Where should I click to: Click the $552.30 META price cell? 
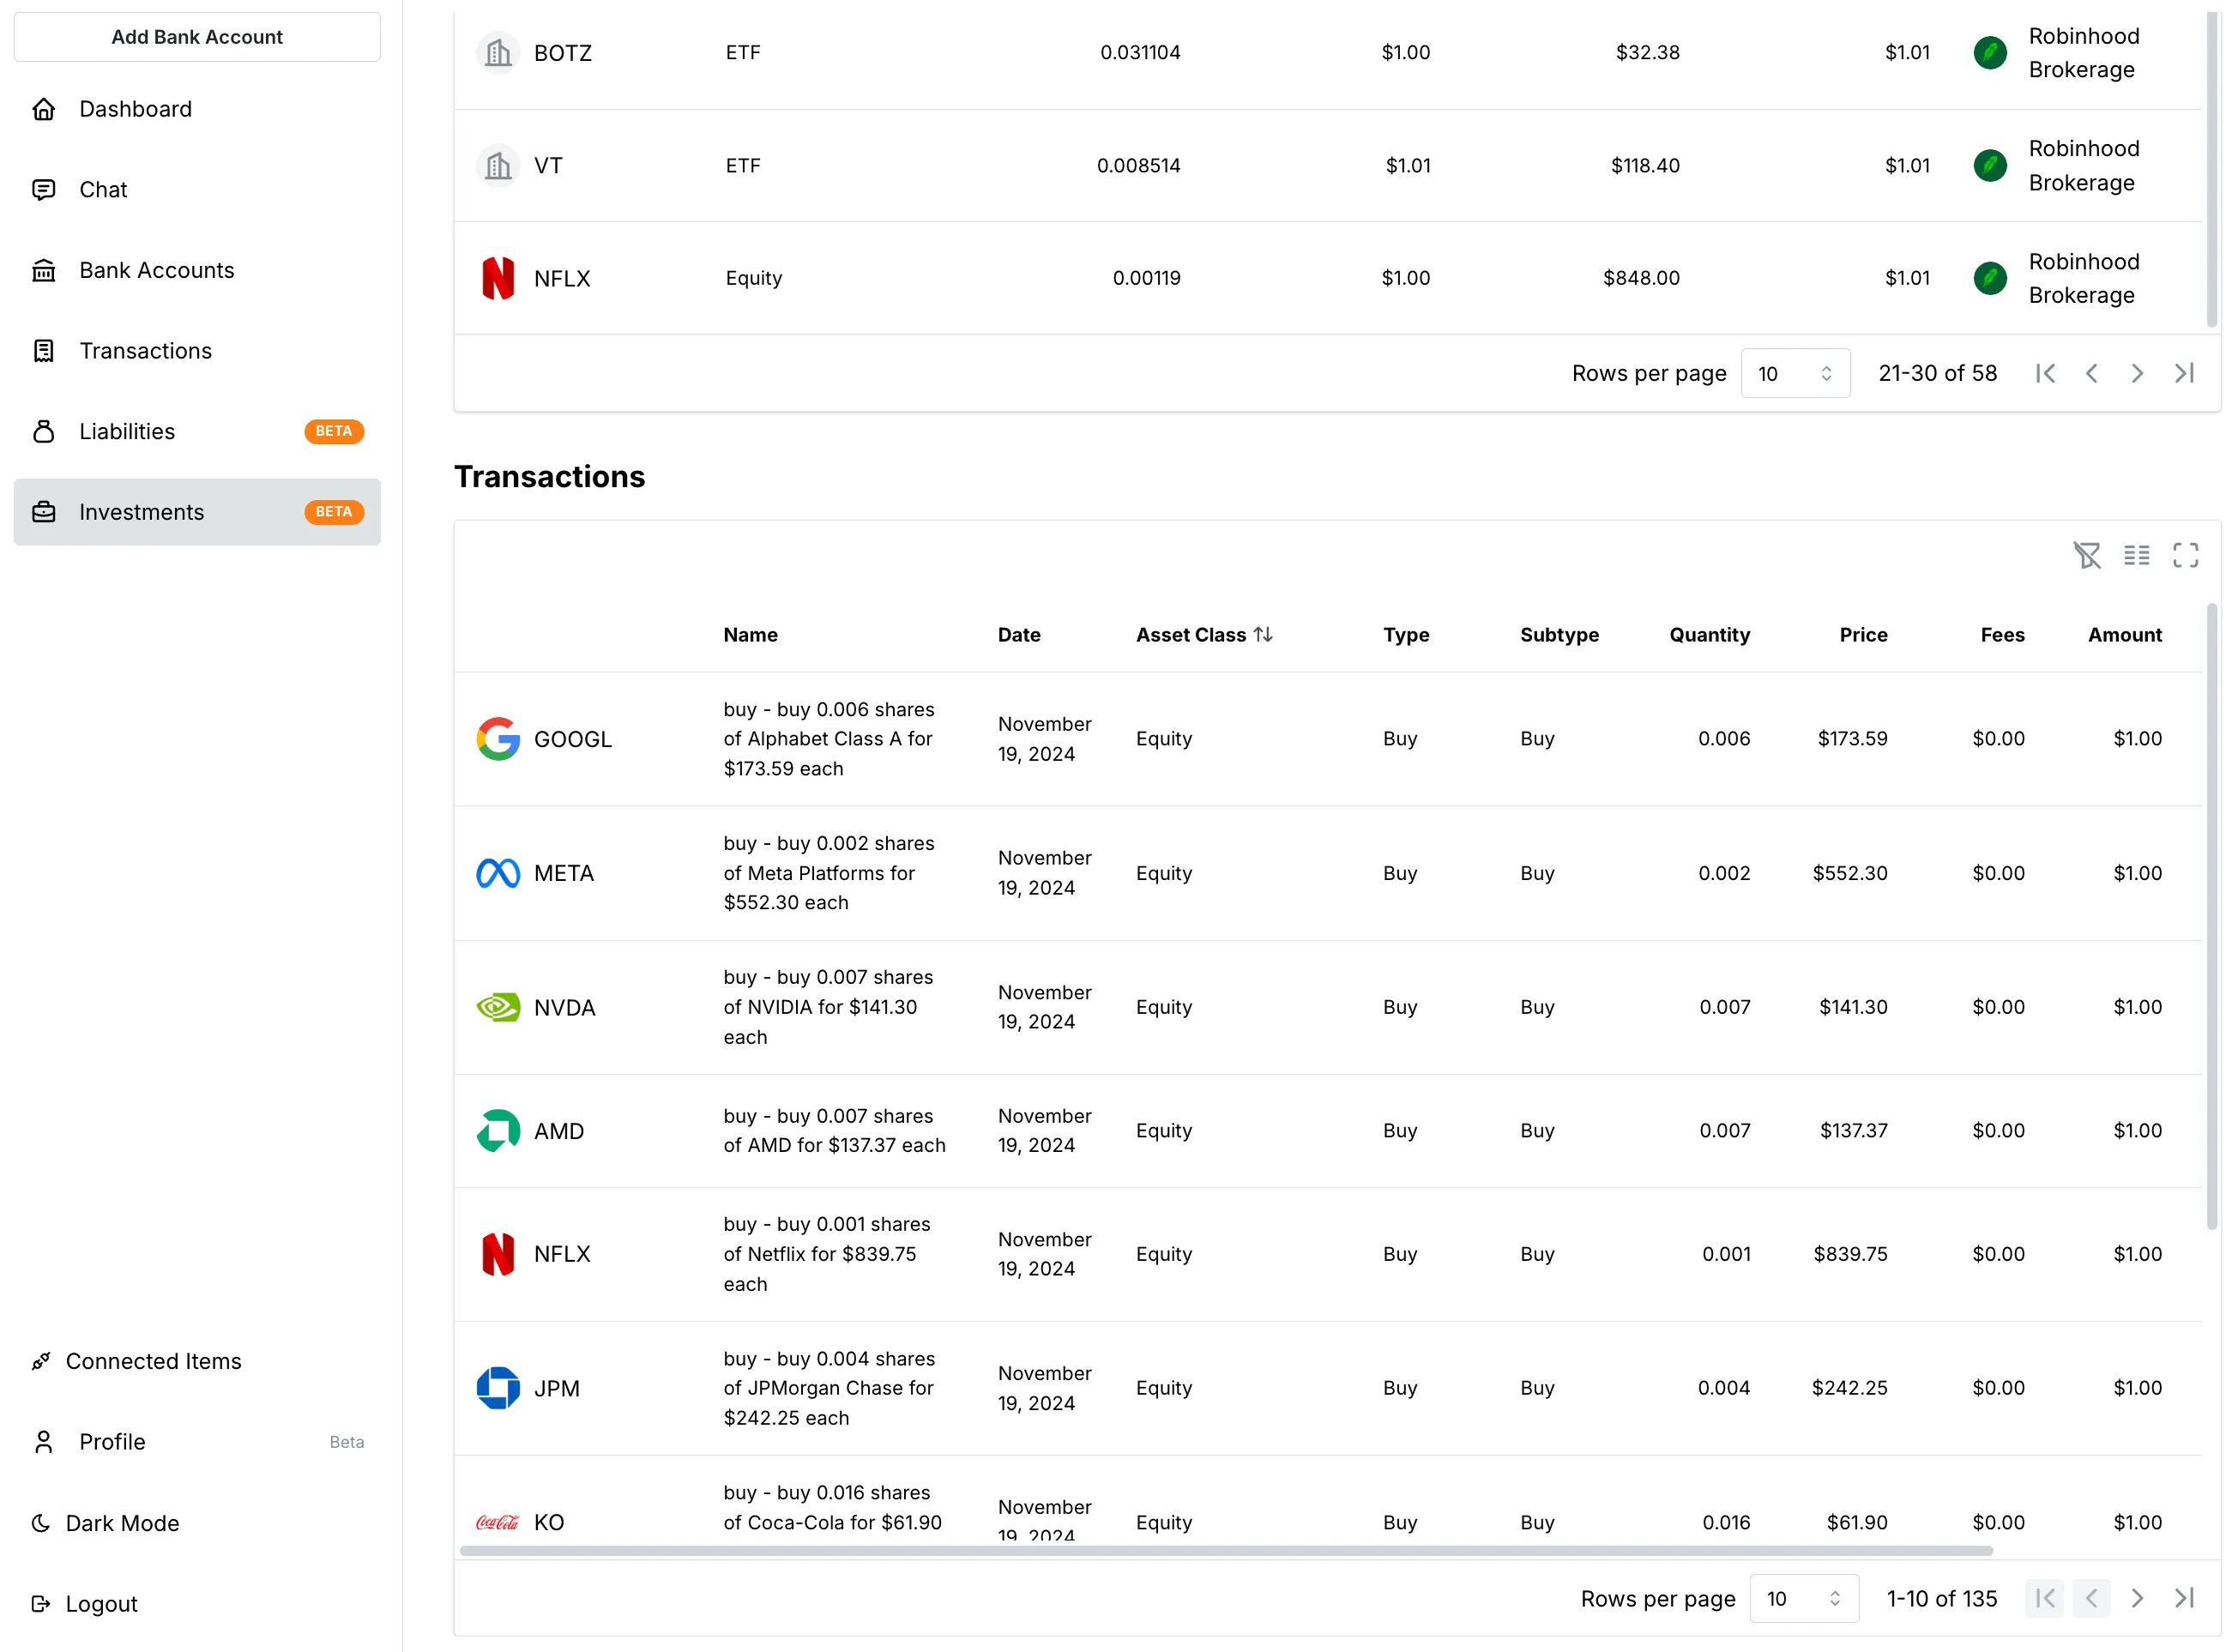[x=1851, y=874]
